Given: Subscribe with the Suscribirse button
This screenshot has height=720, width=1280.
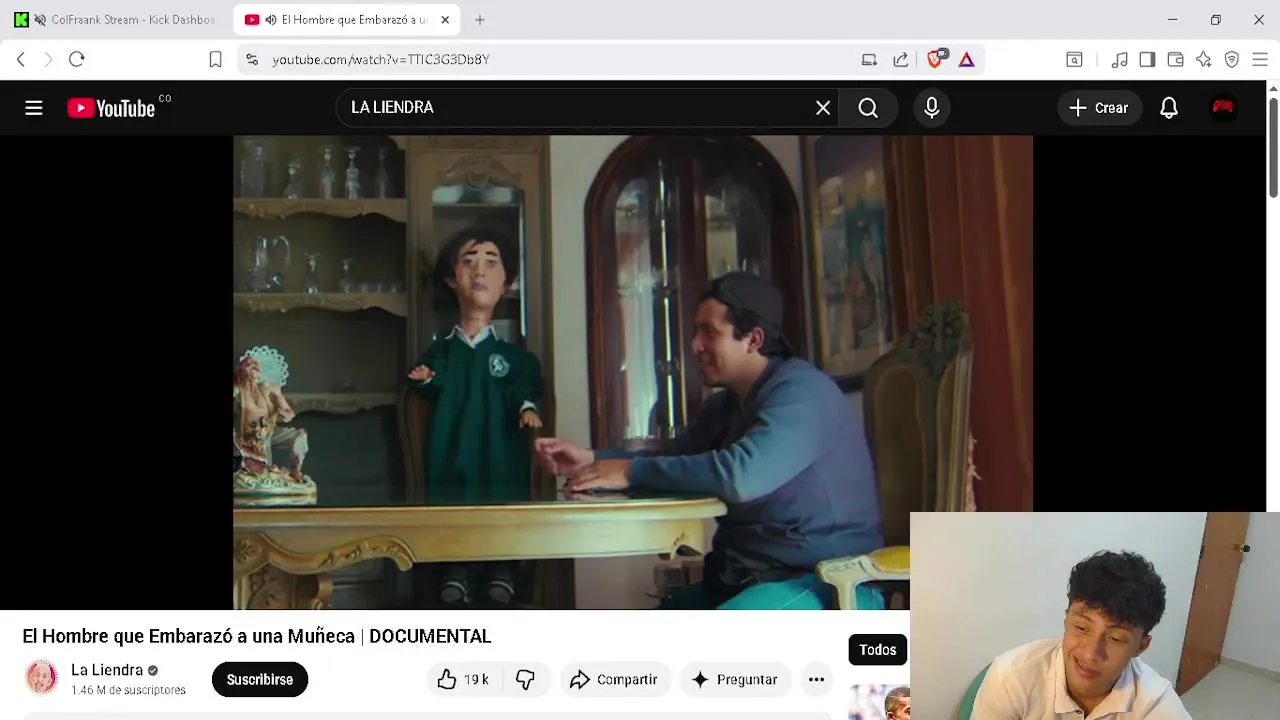Looking at the screenshot, I should [x=260, y=680].
